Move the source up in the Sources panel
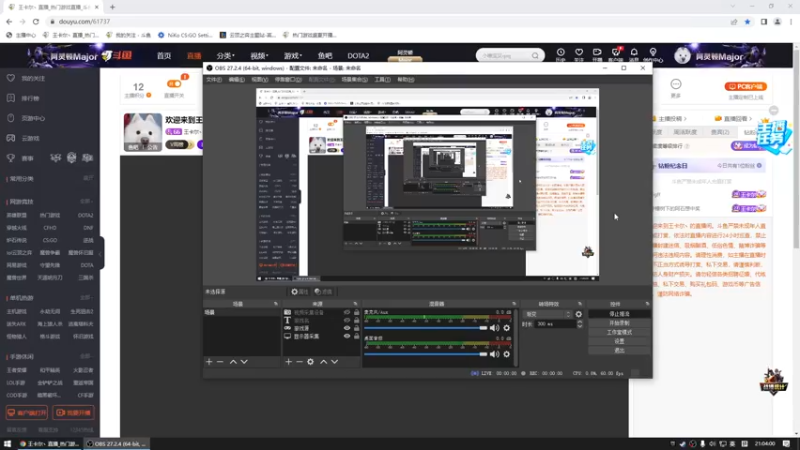 coord(323,362)
